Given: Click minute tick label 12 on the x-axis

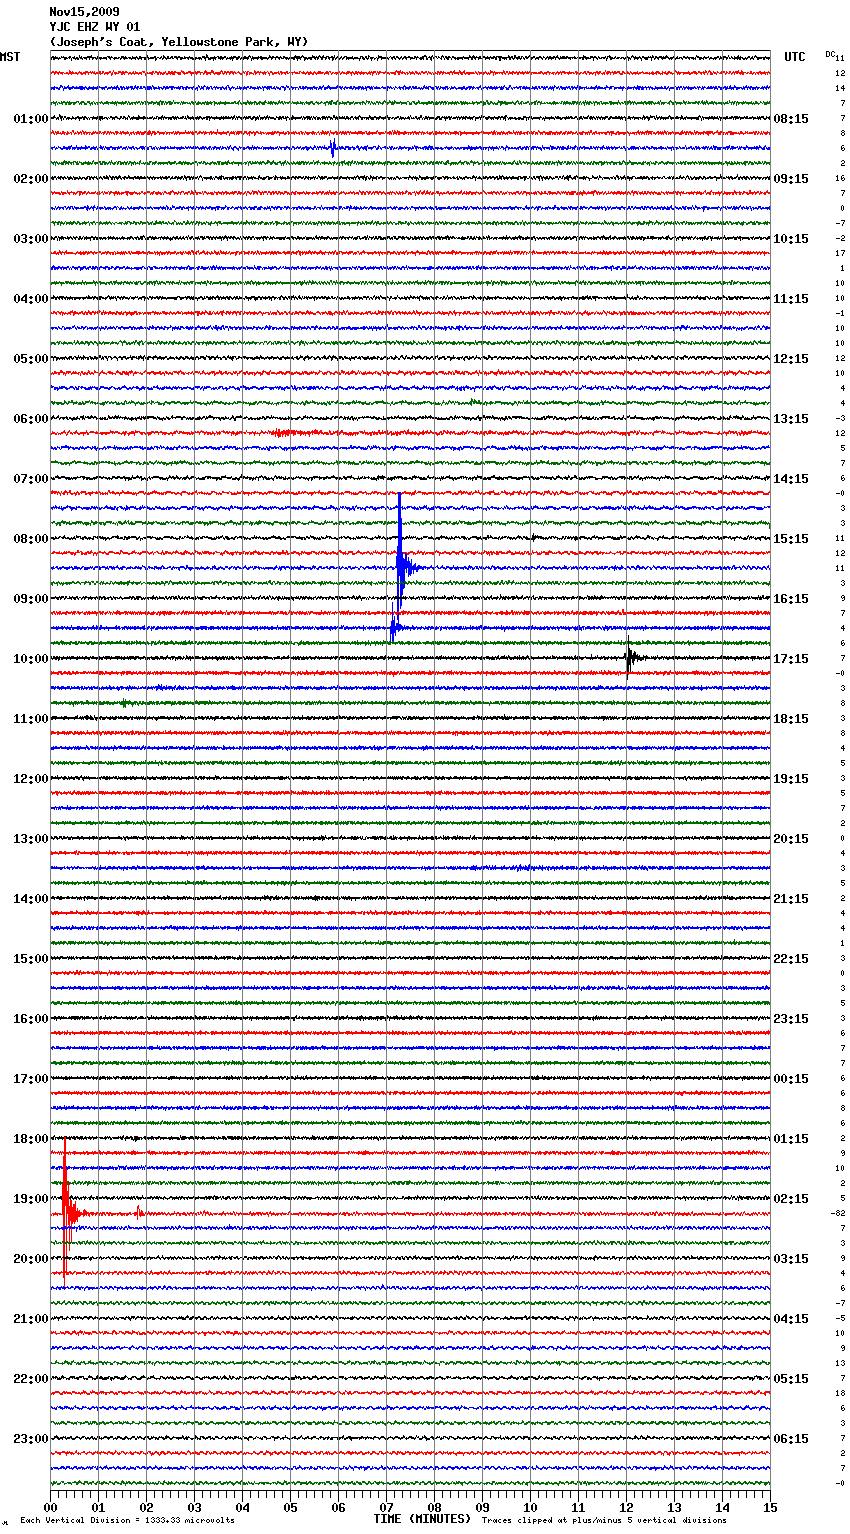Looking at the screenshot, I should click(626, 1507).
